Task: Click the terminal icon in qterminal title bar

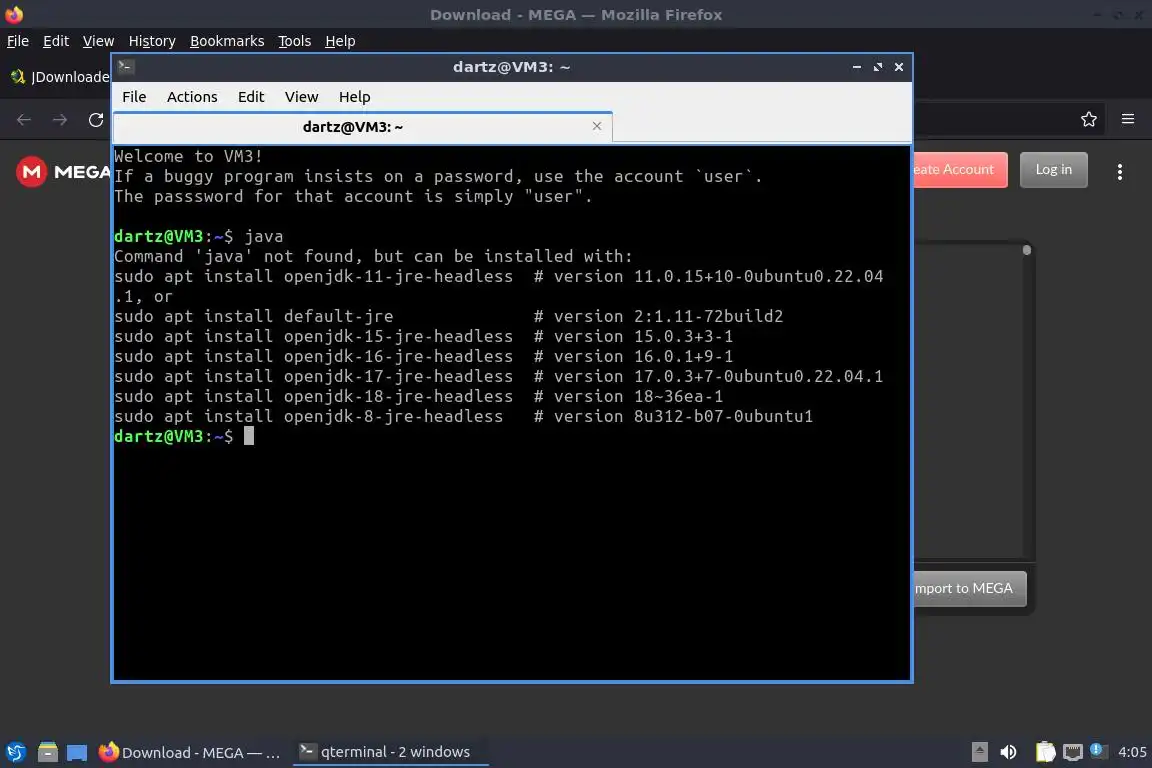Action: (x=125, y=67)
